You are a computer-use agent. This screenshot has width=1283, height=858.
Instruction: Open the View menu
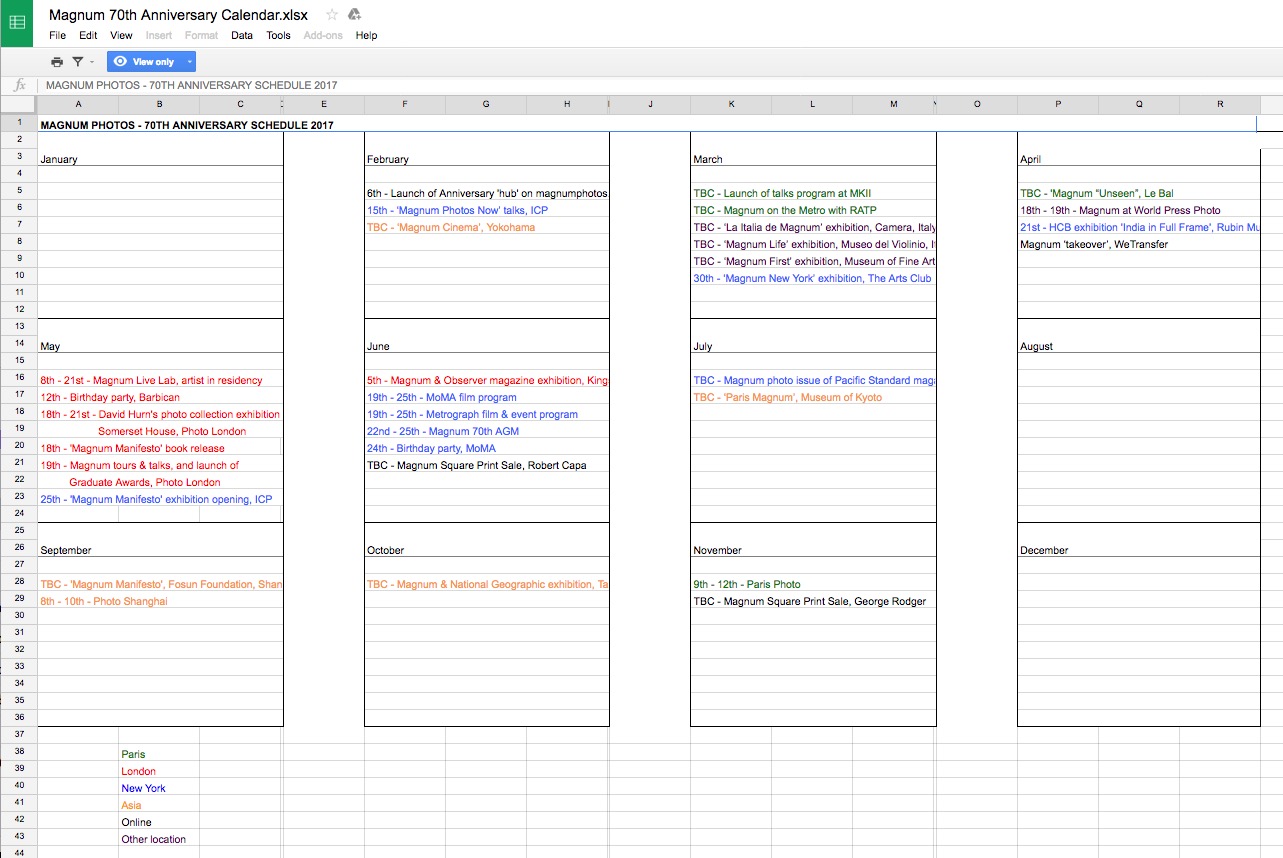coord(121,35)
